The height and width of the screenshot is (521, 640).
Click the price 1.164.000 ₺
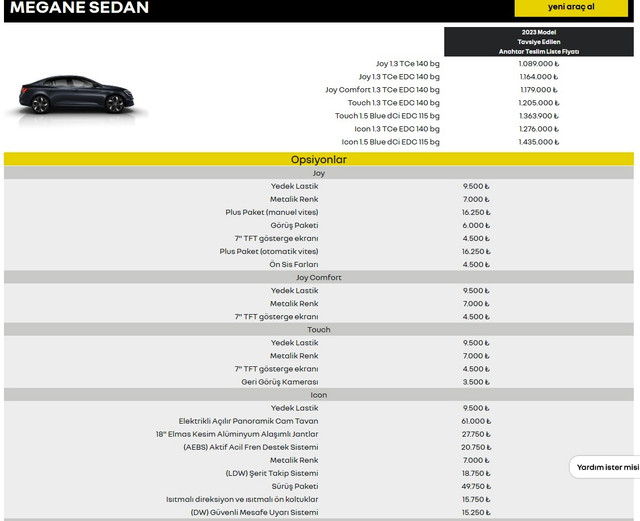point(539,77)
